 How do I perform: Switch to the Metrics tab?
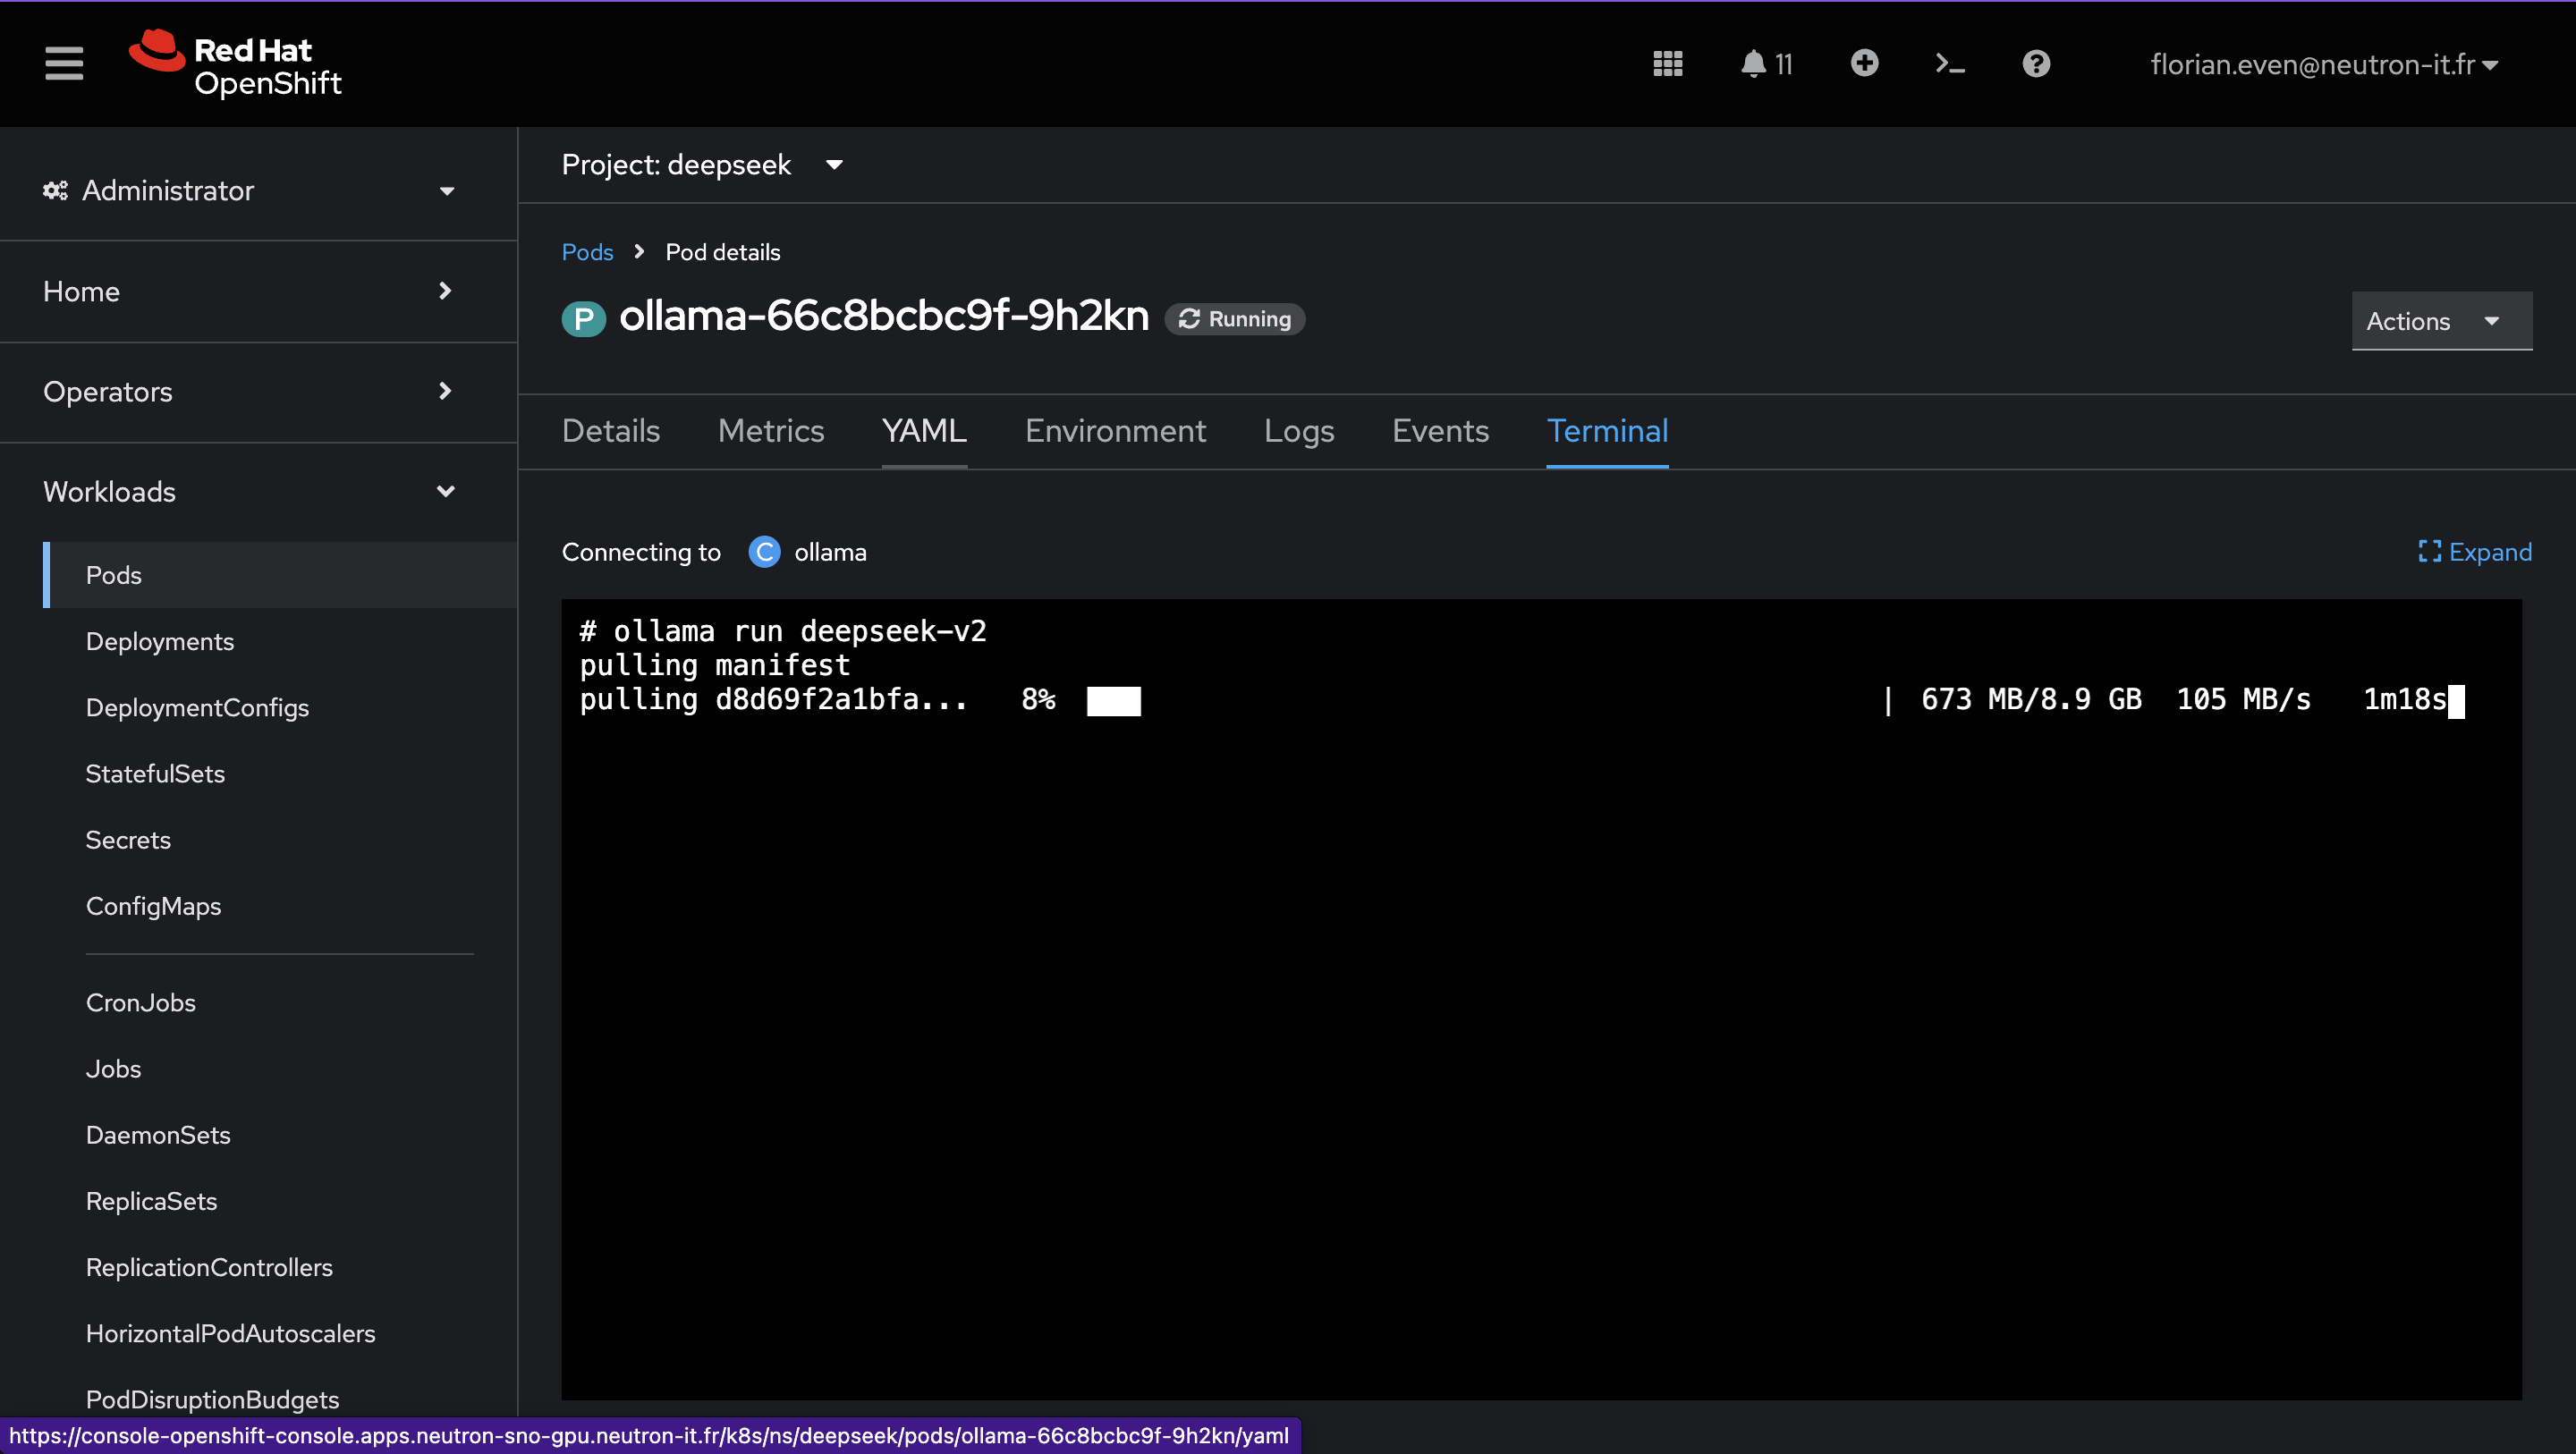click(x=771, y=431)
